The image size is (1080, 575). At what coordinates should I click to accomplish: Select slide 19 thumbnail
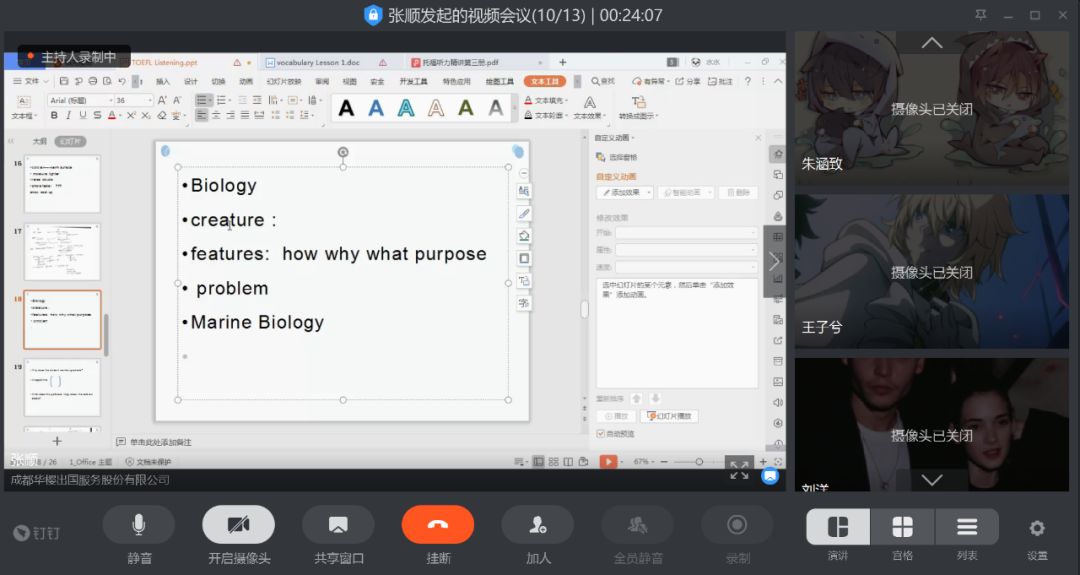[62, 388]
